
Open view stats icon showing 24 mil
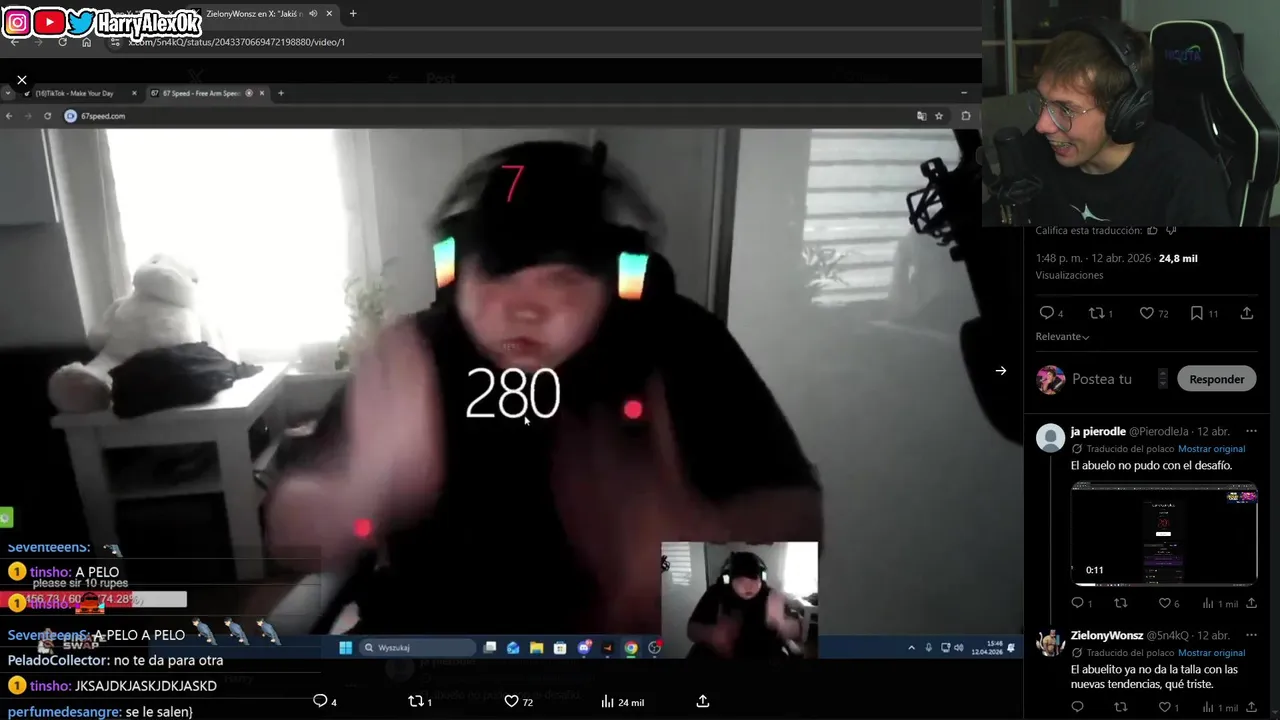tap(607, 702)
